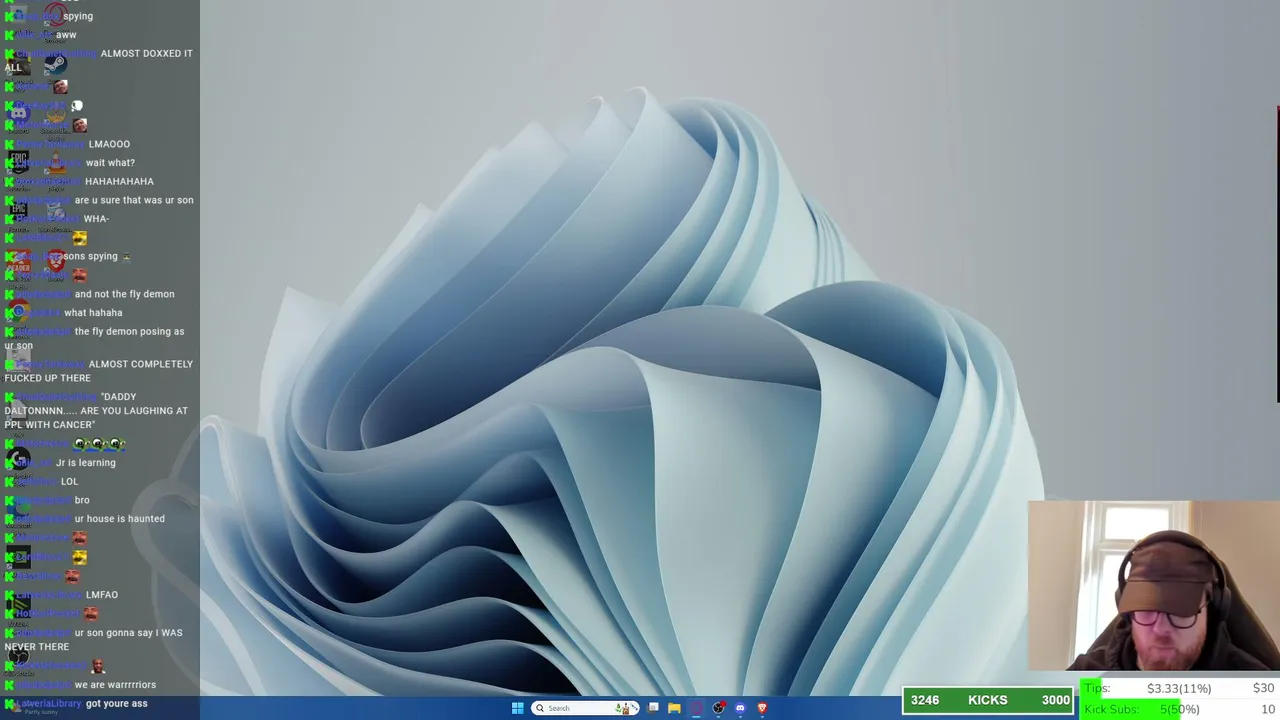The height and width of the screenshot is (720, 1280).
Task: Click the chat message "bro"
Action: [x=82, y=500]
